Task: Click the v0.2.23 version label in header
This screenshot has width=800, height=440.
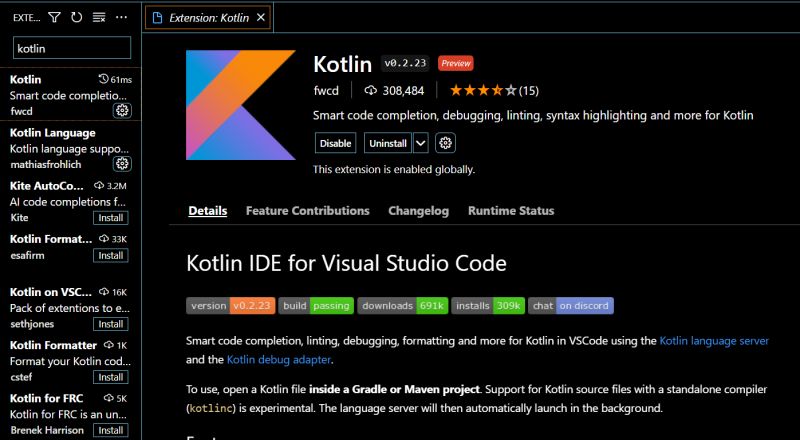Action: (x=405, y=63)
